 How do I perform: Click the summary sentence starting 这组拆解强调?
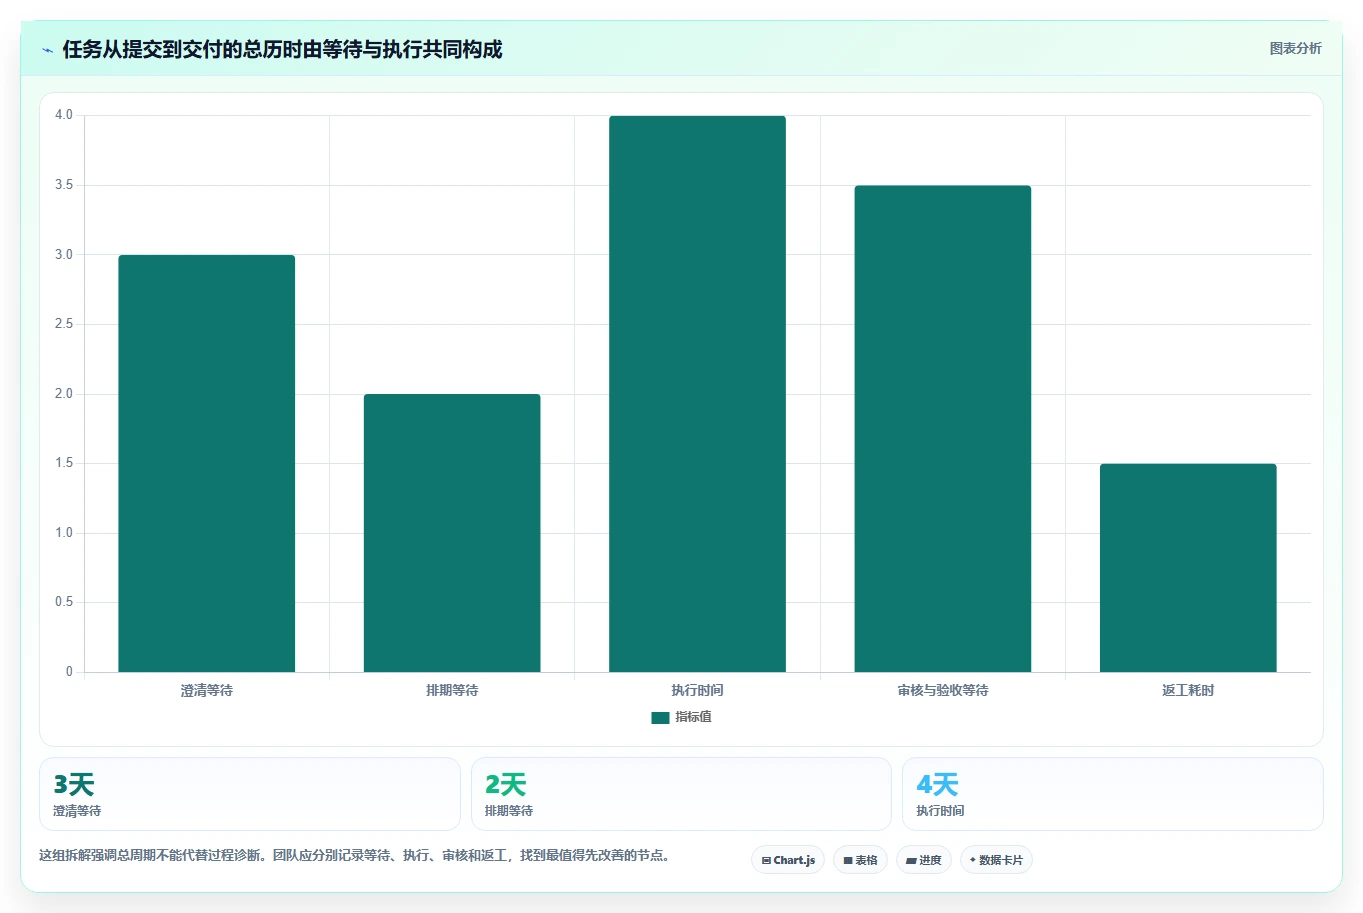355,855
